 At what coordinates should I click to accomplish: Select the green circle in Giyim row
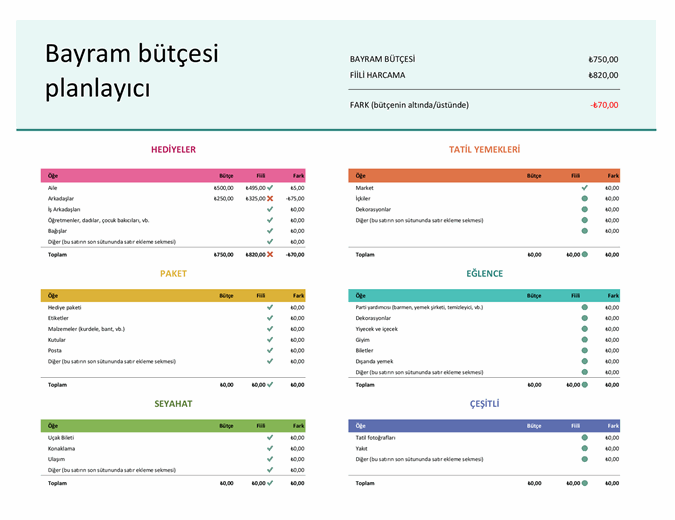point(584,340)
